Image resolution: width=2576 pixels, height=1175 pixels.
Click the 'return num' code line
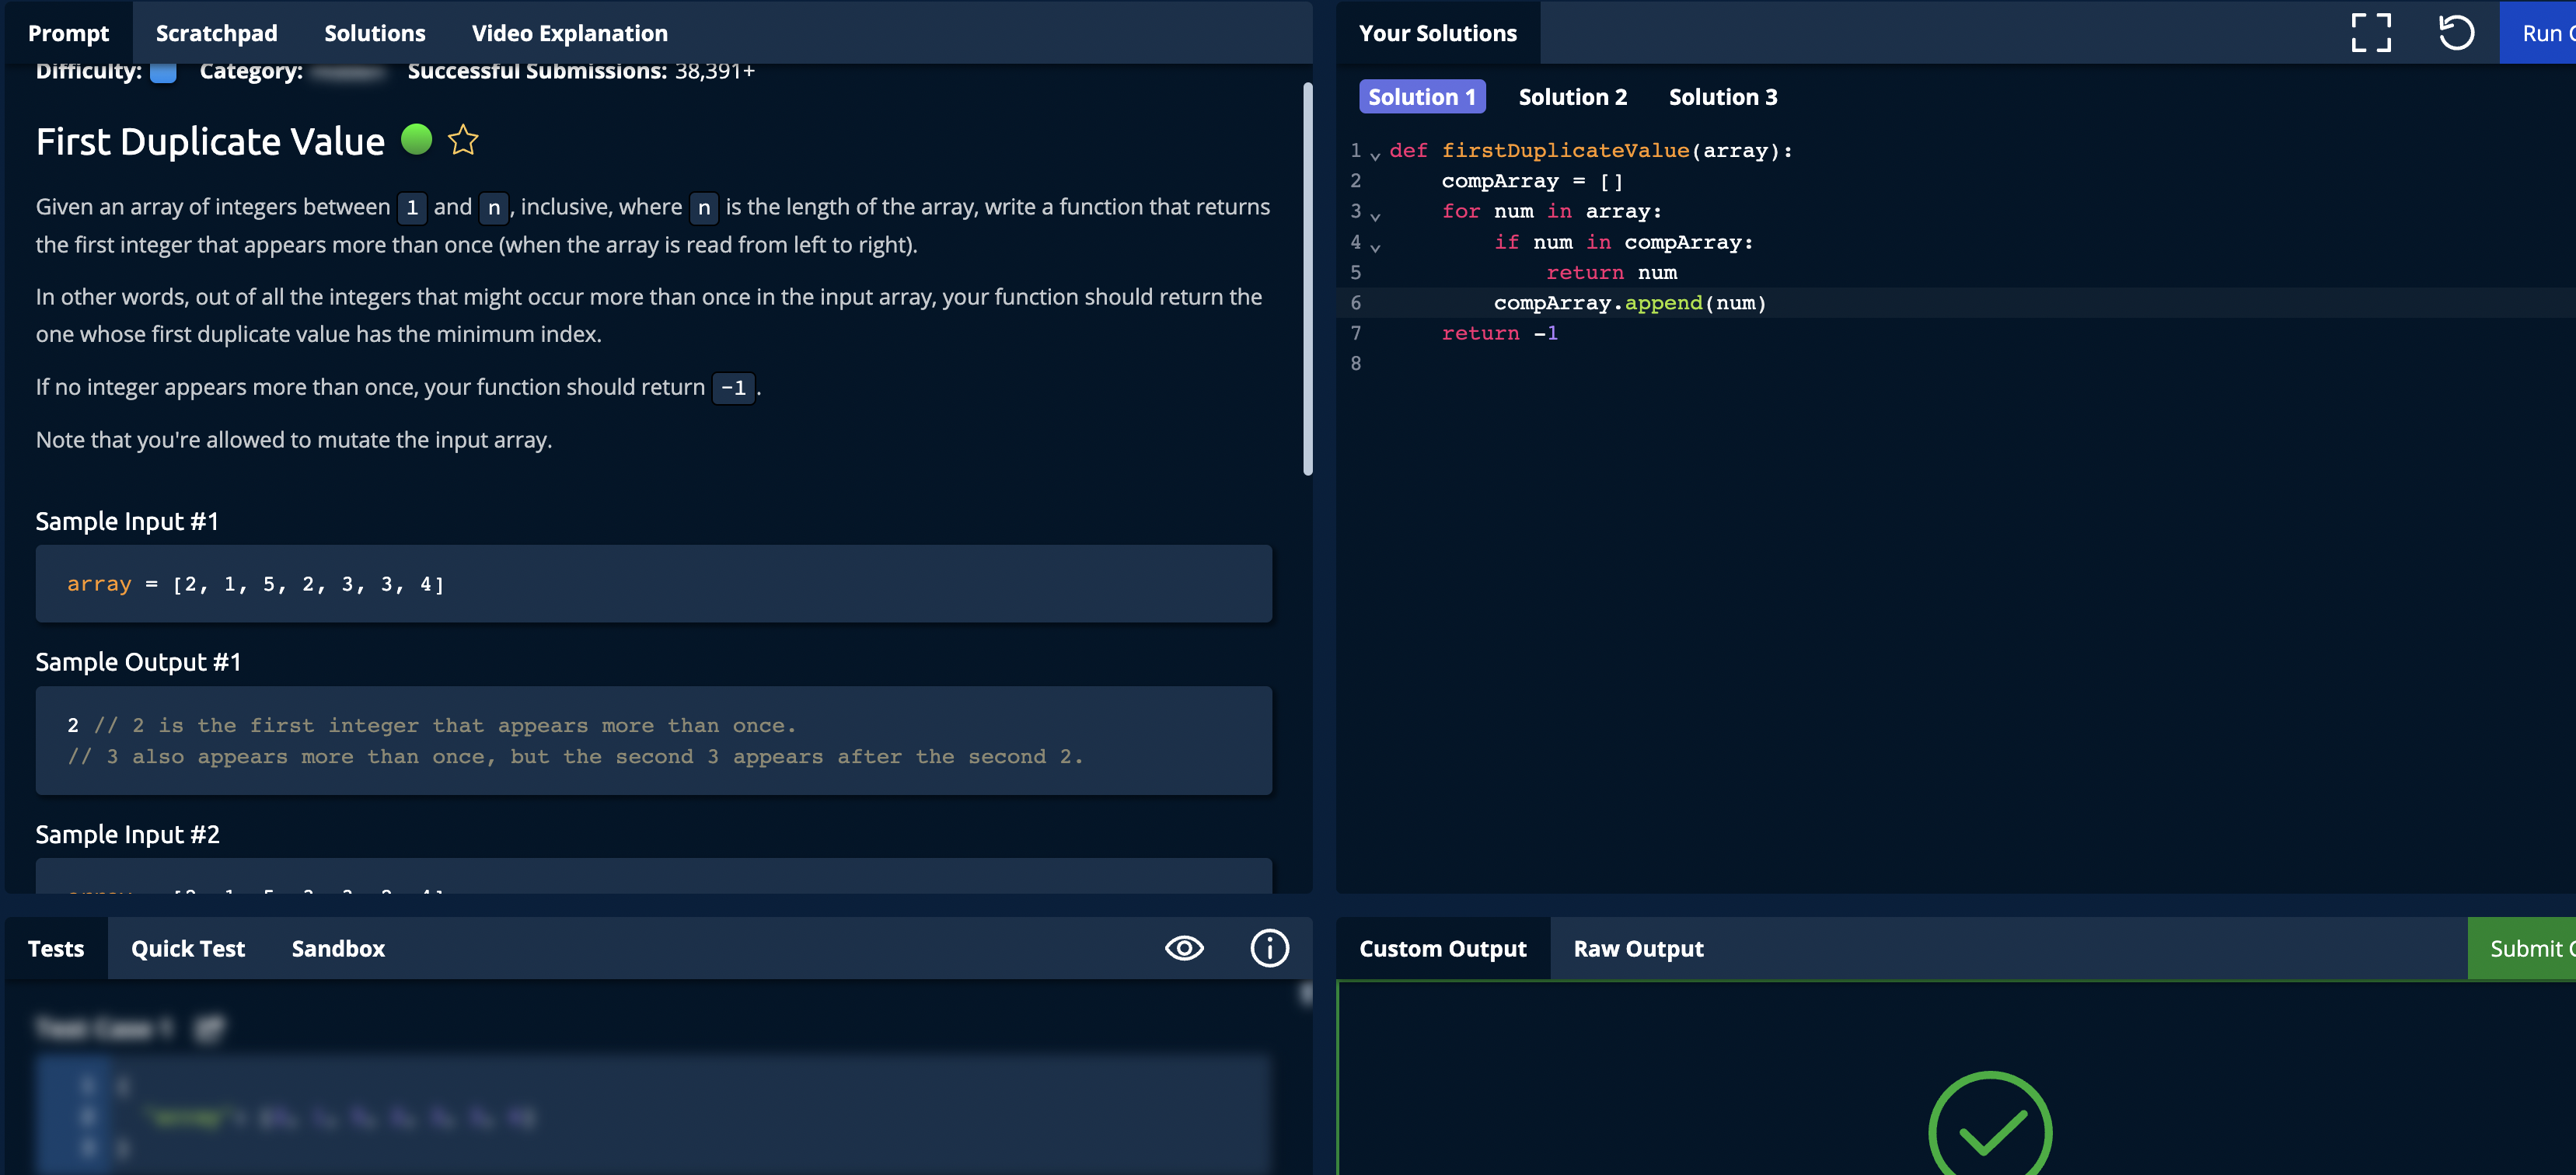1611,272
